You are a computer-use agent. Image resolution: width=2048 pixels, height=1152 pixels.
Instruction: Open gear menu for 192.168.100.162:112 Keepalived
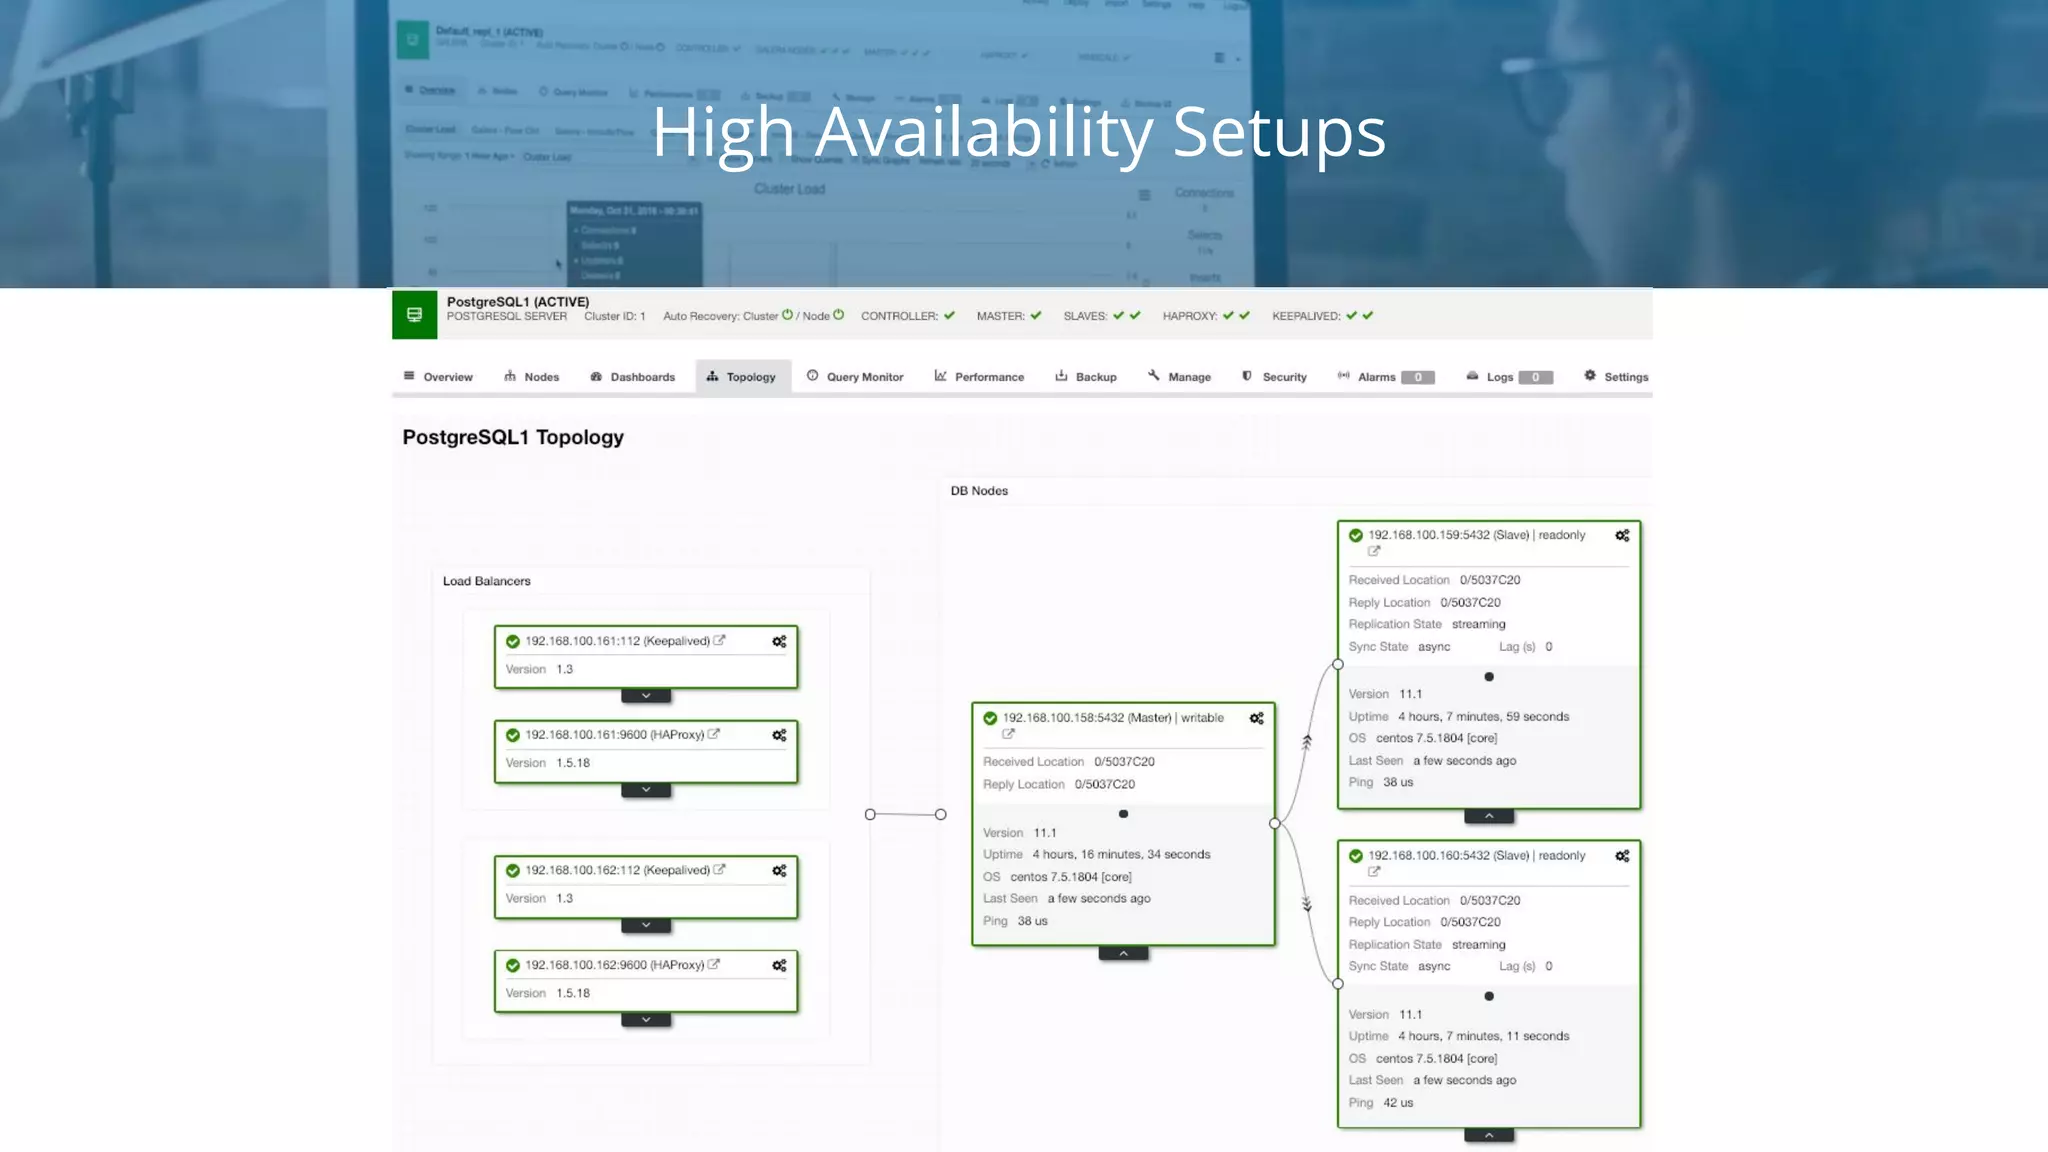[x=779, y=871]
